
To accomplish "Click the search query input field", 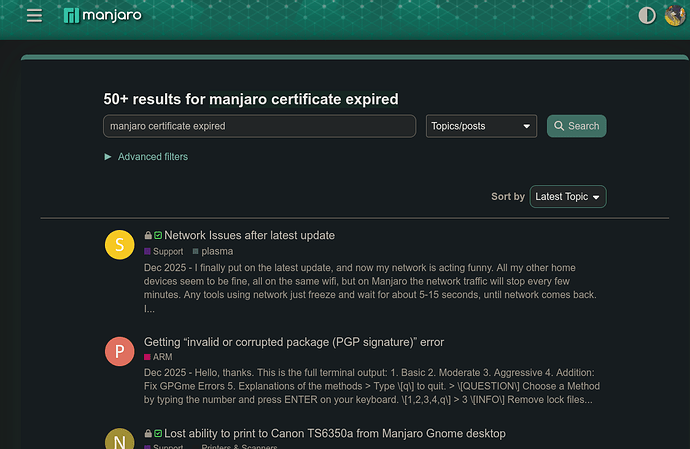I will coord(259,126).
